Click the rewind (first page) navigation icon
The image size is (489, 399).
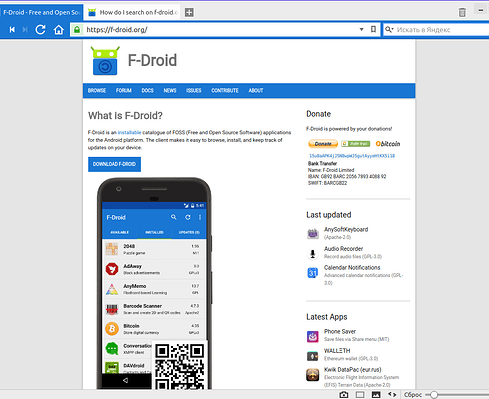click(12, 30)
